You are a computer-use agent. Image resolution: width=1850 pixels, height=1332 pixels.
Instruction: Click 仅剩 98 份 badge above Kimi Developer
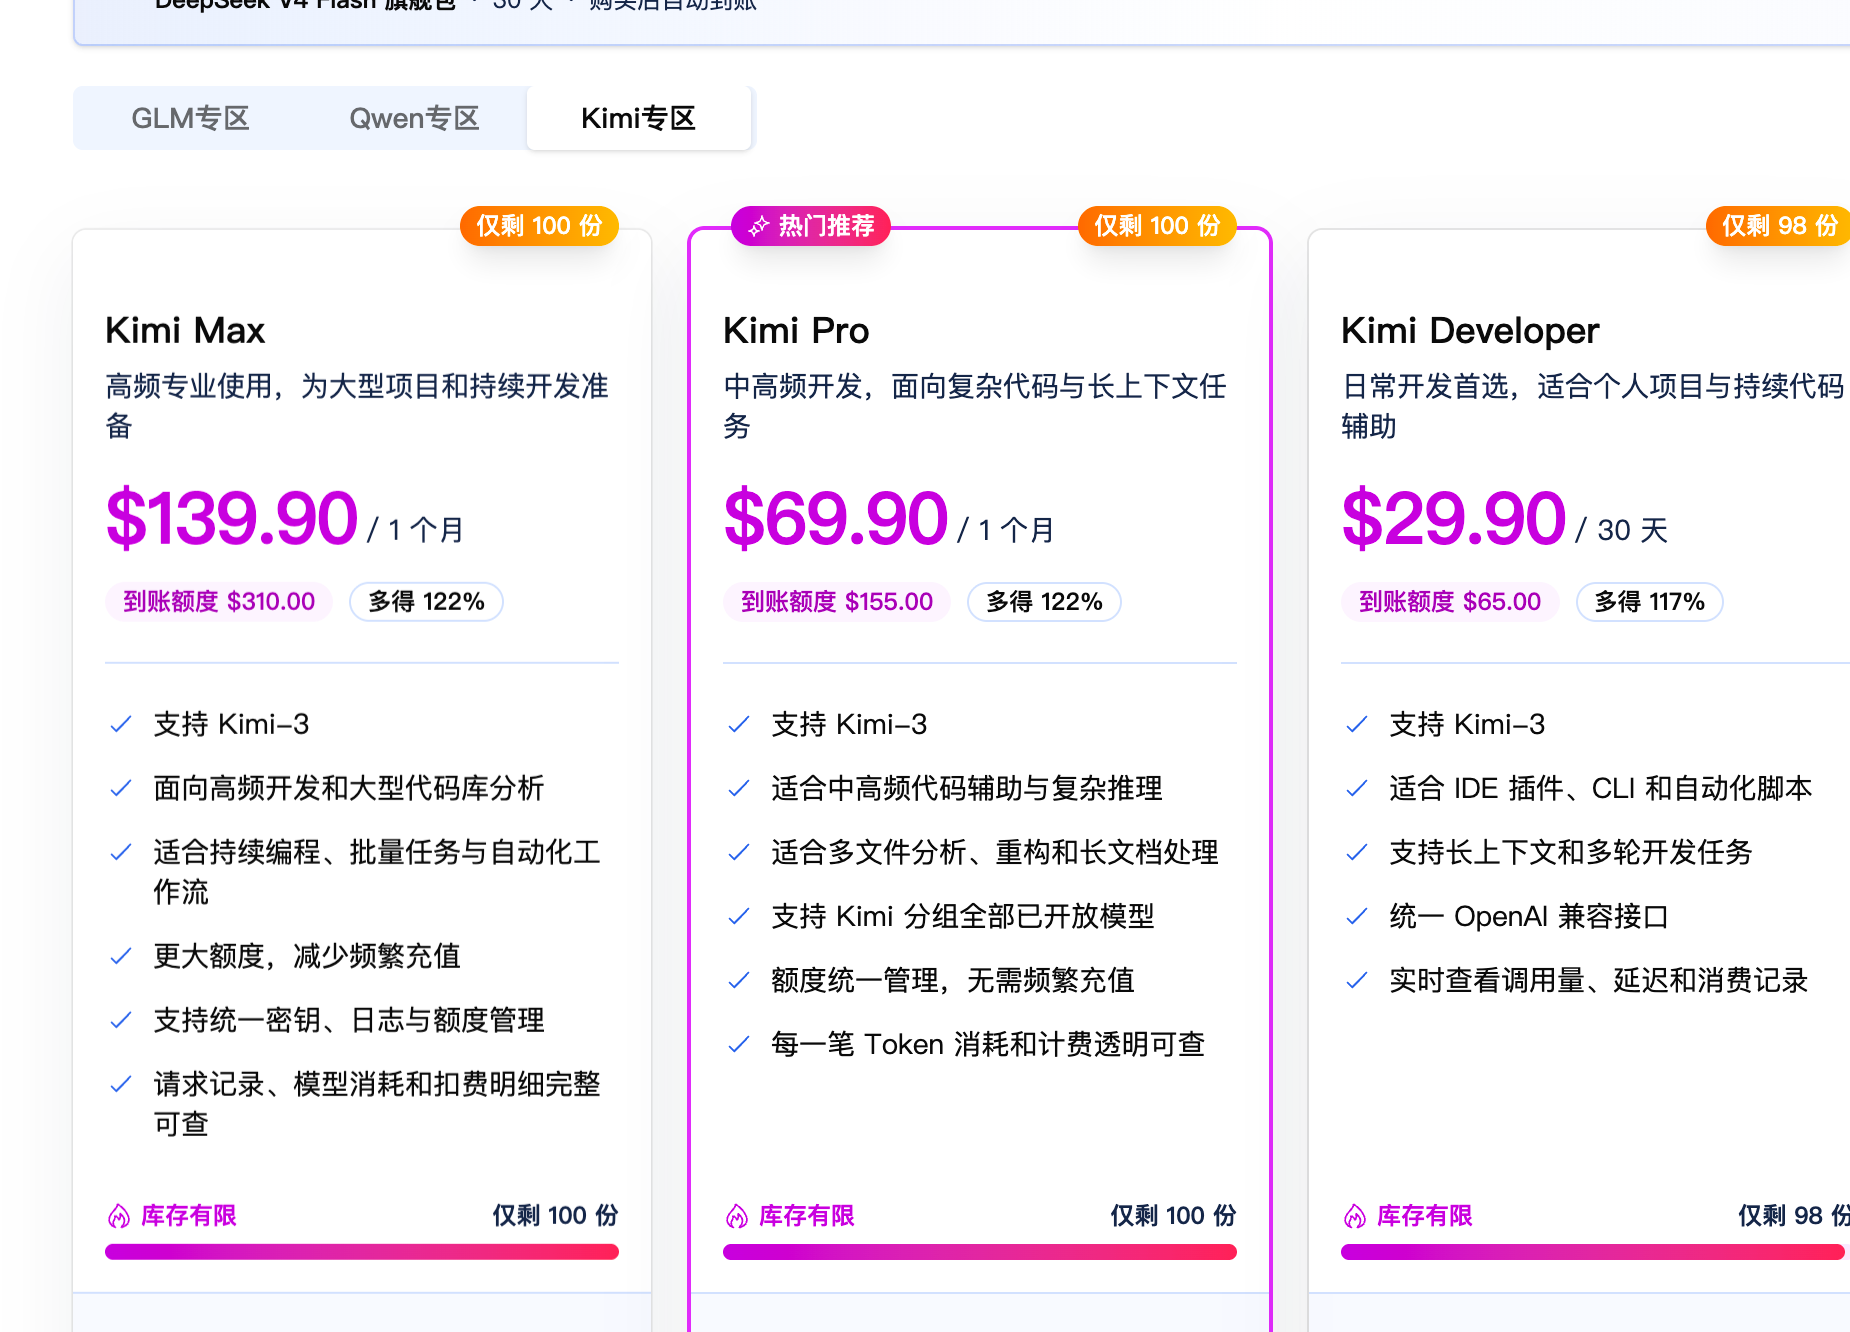tap(1778, 226)
